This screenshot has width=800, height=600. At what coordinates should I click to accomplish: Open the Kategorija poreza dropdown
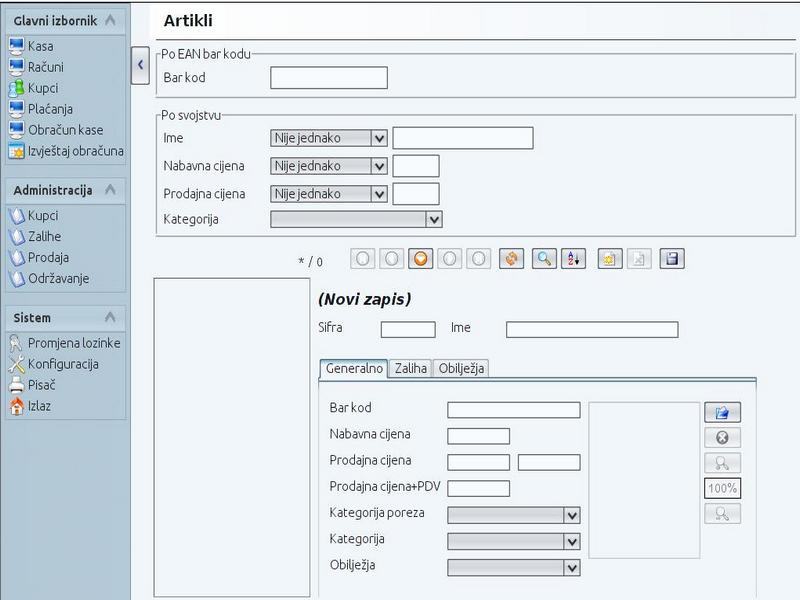tap(572, 516)
